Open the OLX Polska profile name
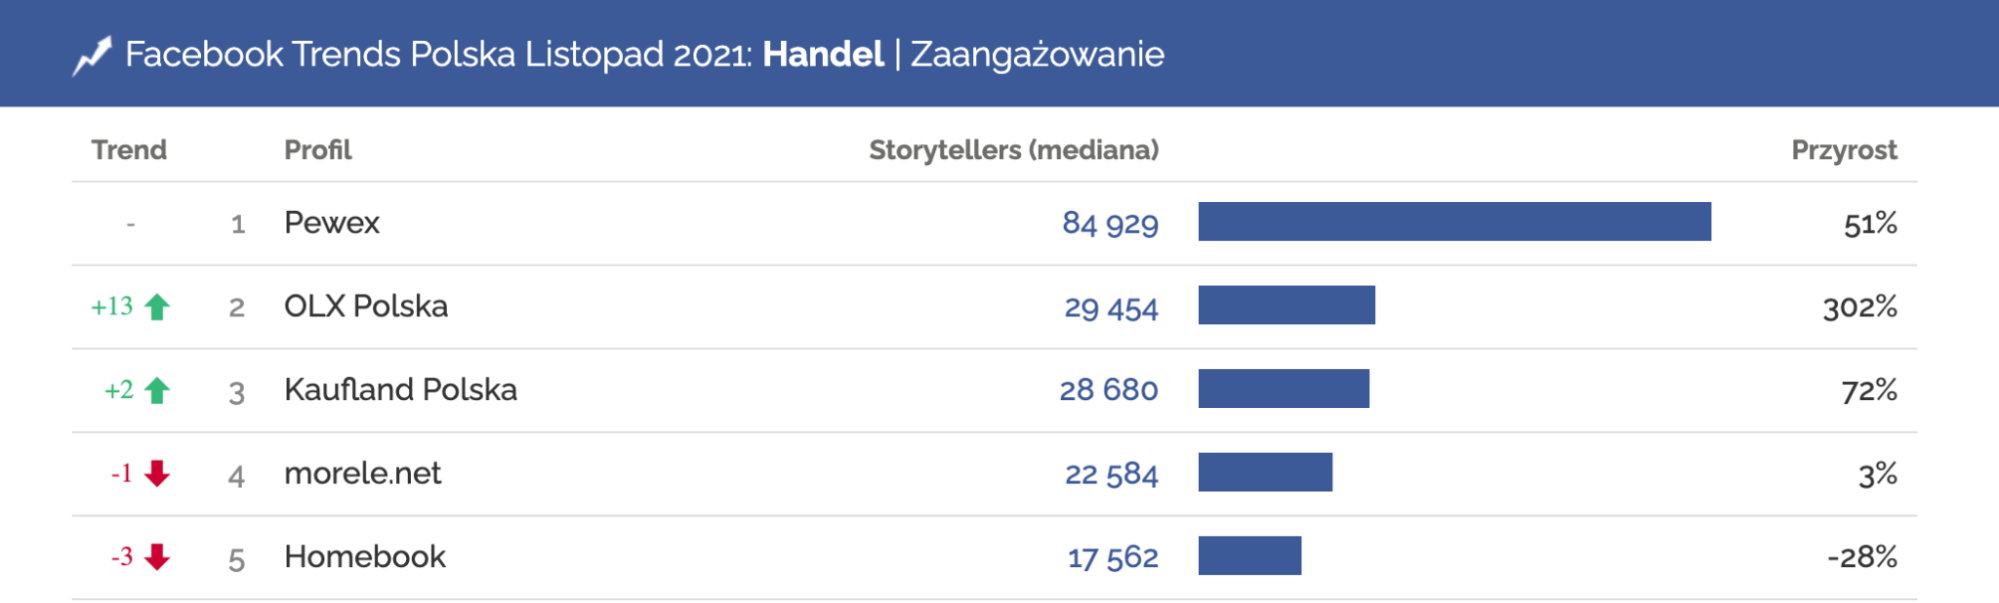Image resolution: width=1999 pixels, height=603 pixels. pyautogui.click(x=366, y=306)
